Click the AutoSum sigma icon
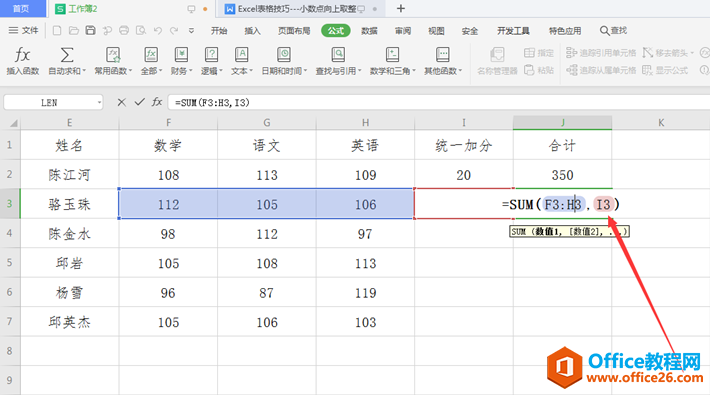 coord(67,55)
